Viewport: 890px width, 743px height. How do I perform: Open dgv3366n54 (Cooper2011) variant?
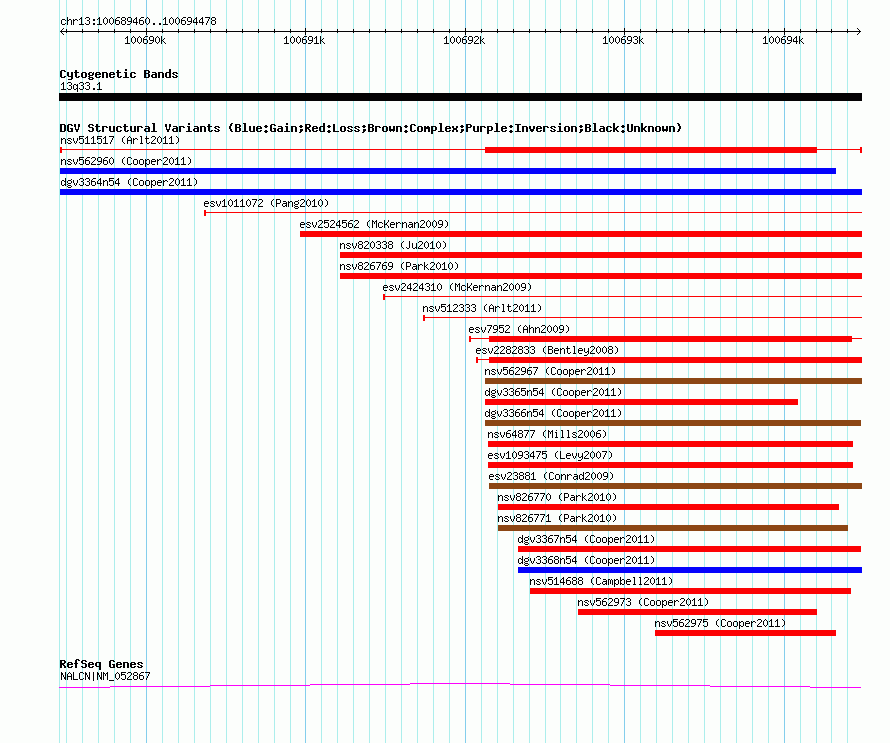[x=553, y=413]
